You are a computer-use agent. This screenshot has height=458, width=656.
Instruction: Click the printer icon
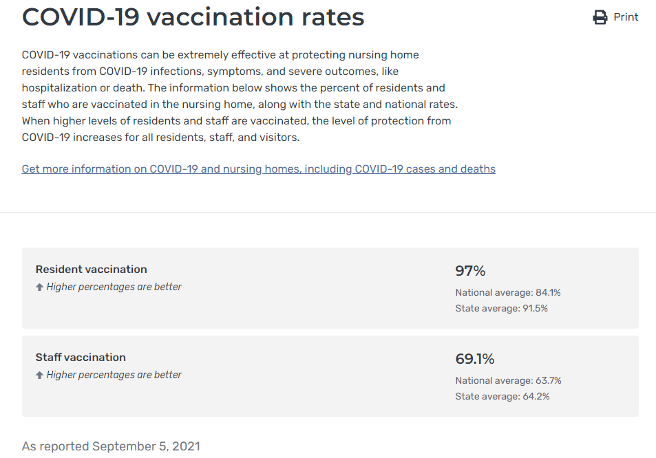[600, 17]
